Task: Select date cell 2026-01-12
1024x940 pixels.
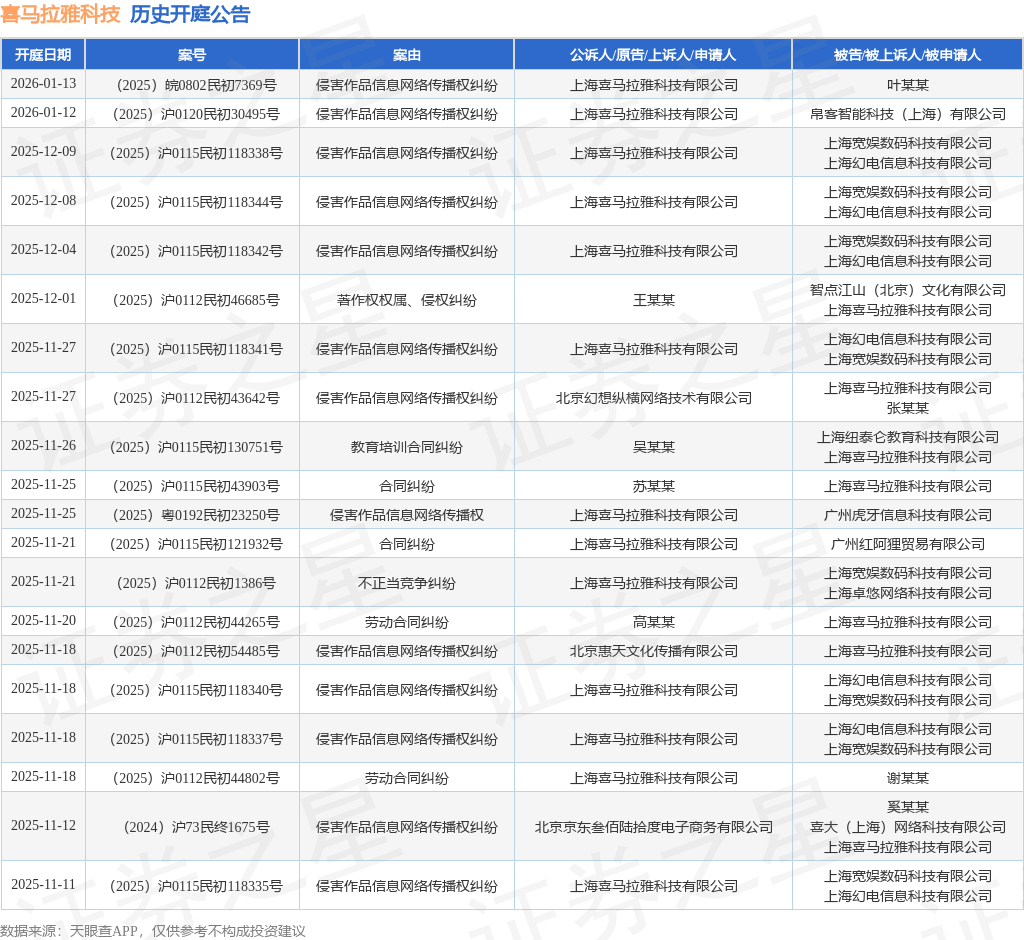Action: [x=43, y=112]
